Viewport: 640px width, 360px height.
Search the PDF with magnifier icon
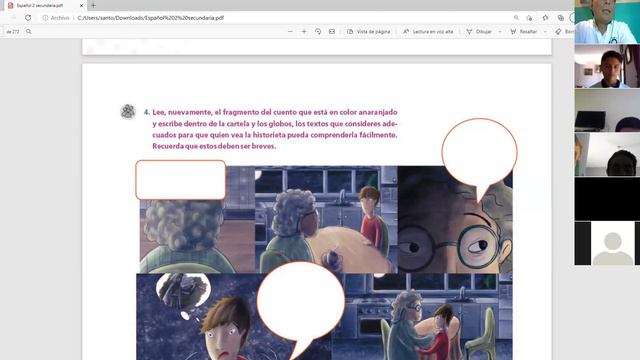(29, 31)
